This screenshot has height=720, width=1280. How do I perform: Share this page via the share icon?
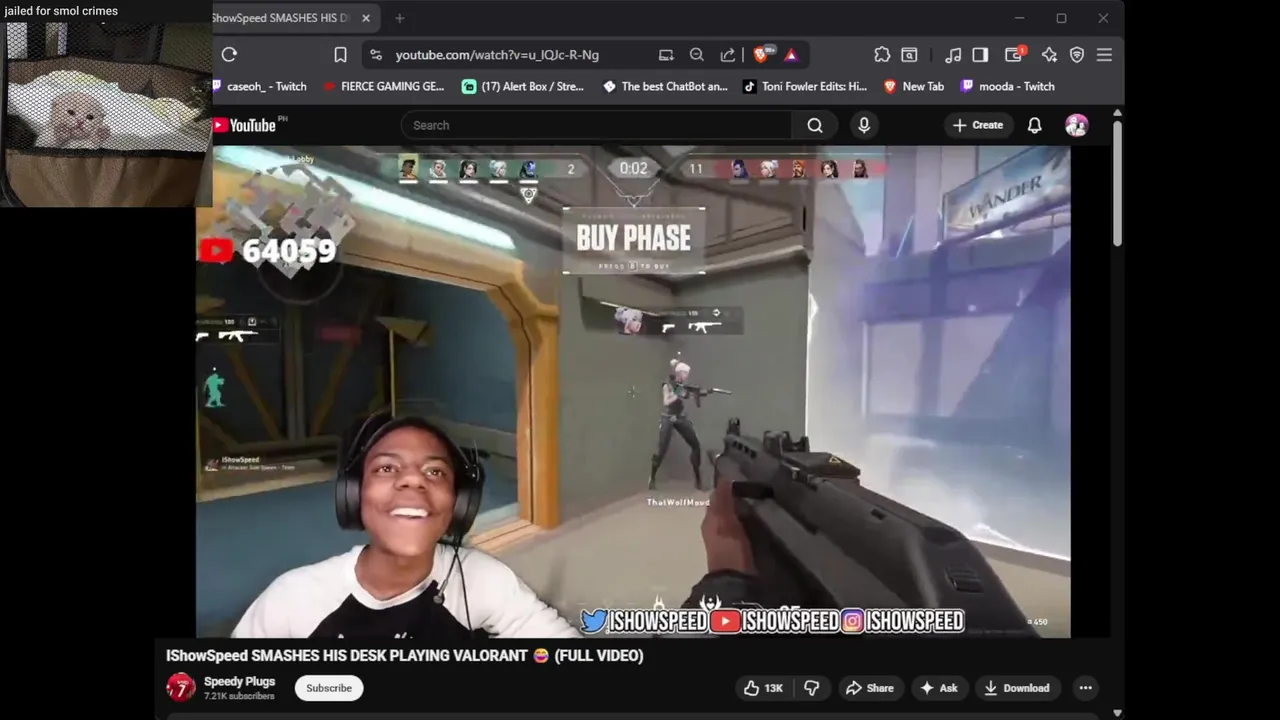[728, 55]
